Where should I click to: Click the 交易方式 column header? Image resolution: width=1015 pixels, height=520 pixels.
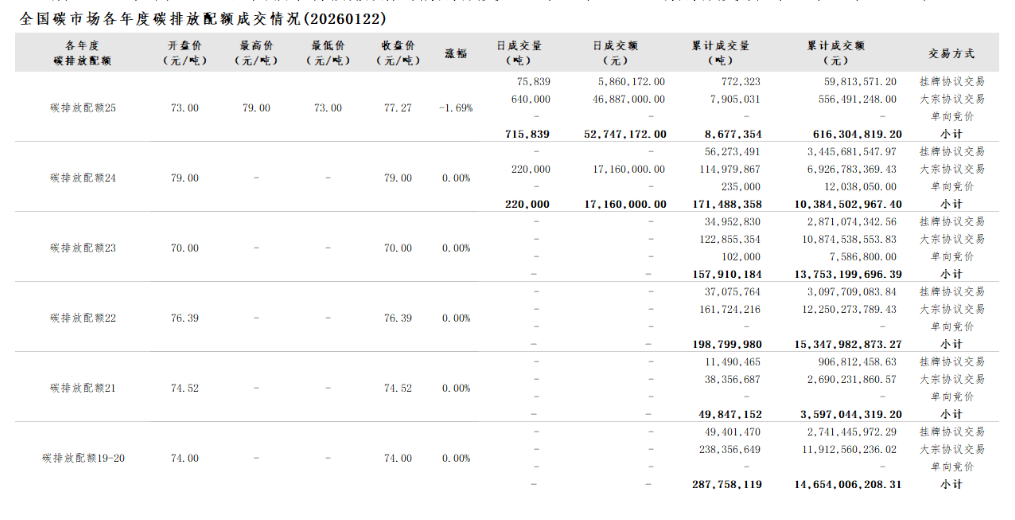click(950, 53)
